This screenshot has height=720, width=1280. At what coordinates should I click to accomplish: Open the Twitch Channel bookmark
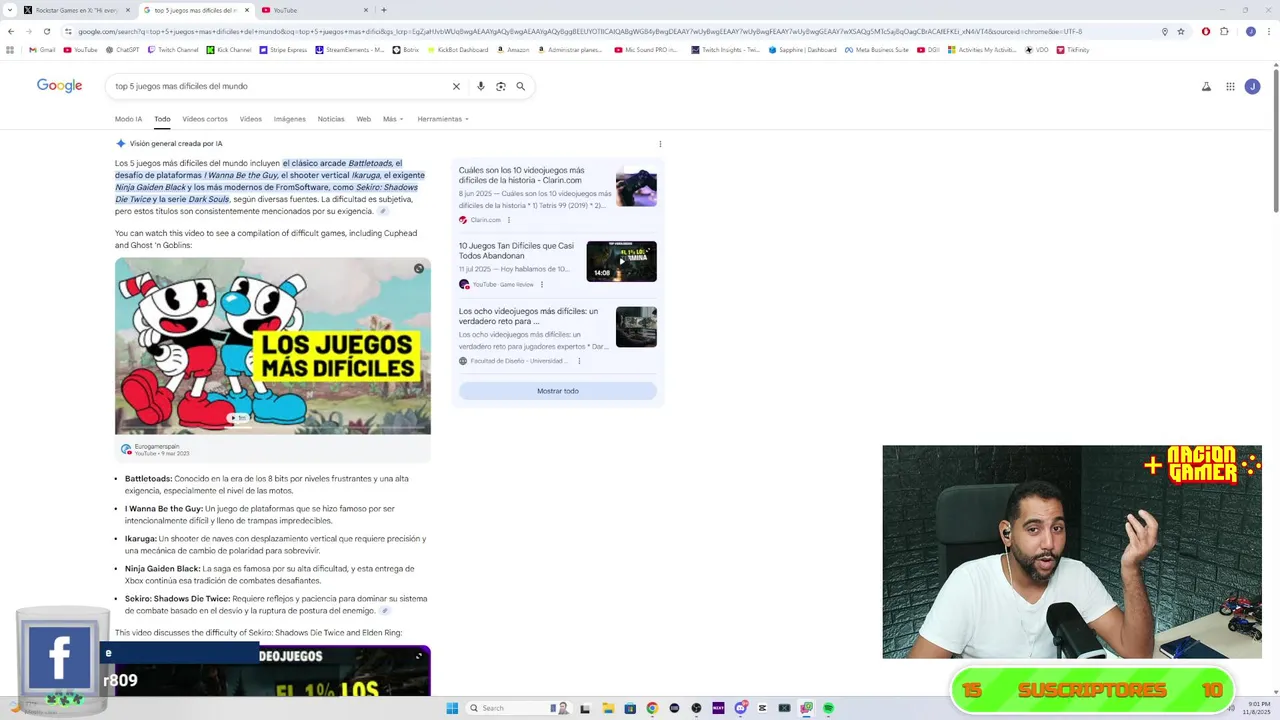click(x=173, y=49)
